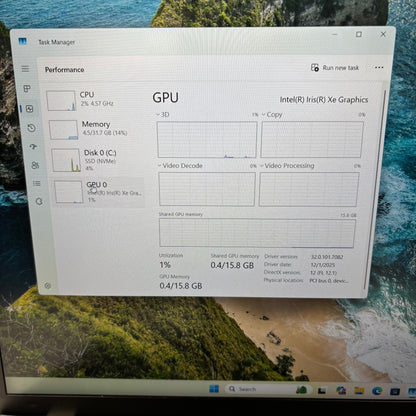
Task: Click the Intel(R) Iris(R) Xe Graphics label
Action: click(324, 100)
